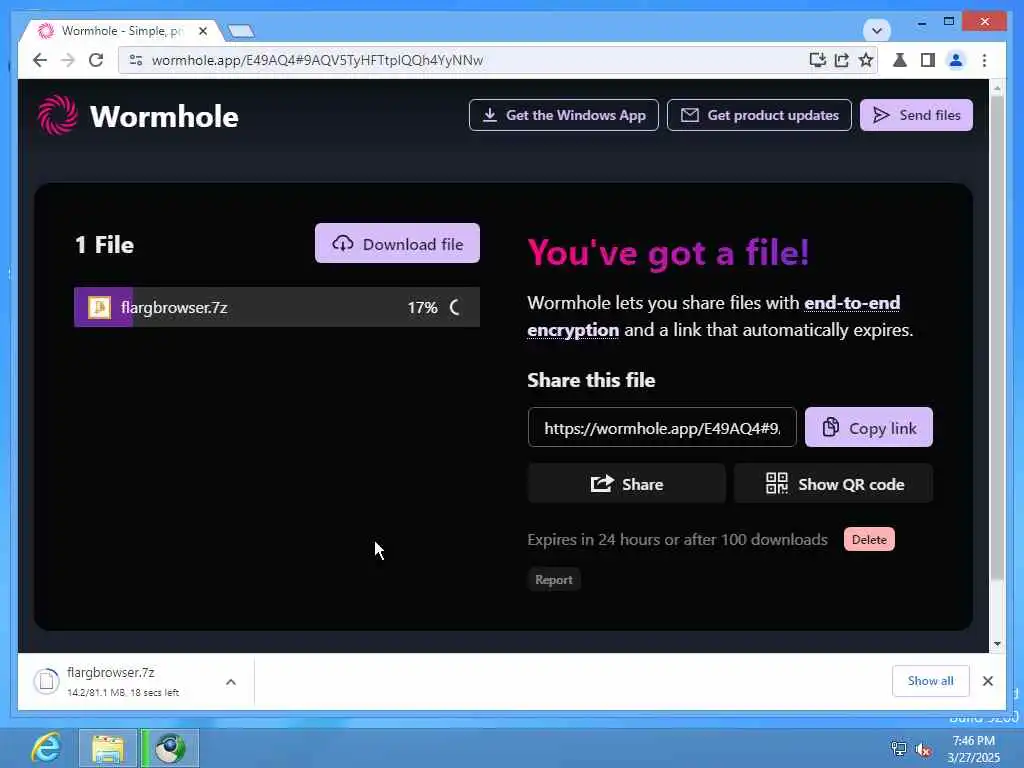Click the share link URL field
Viewport: 1024px width, 768px height.
point(662,428)
